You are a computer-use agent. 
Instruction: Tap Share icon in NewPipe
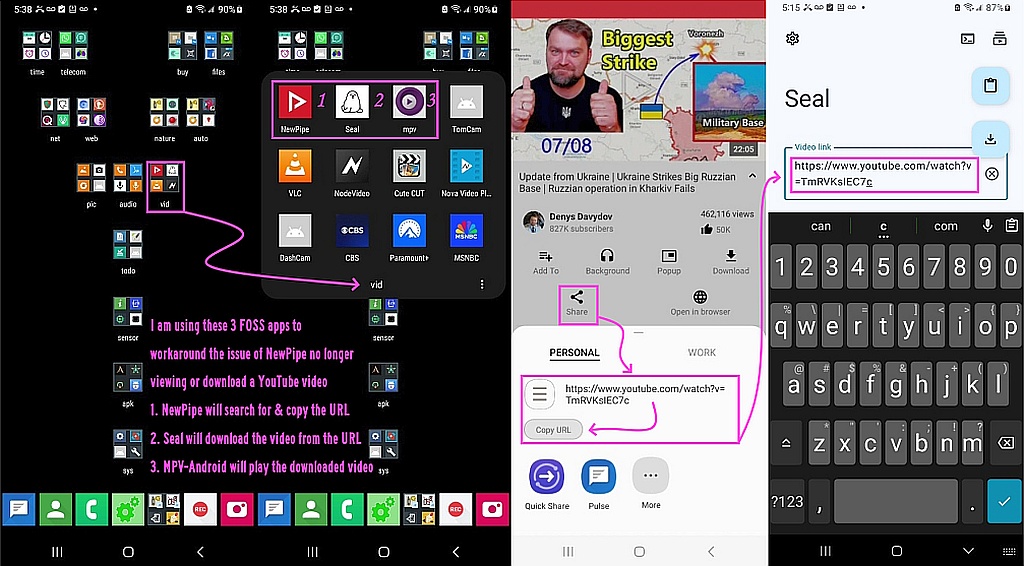tap(577, 297)
